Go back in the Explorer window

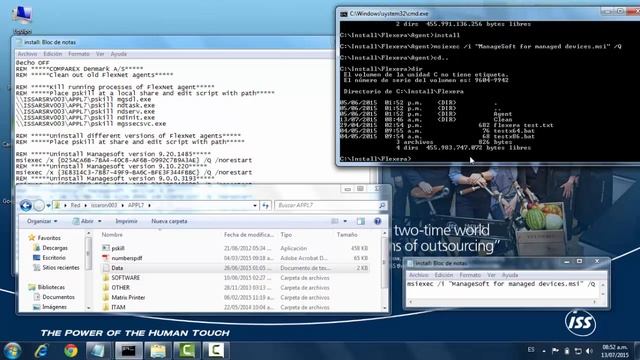(x=26, y=205)
